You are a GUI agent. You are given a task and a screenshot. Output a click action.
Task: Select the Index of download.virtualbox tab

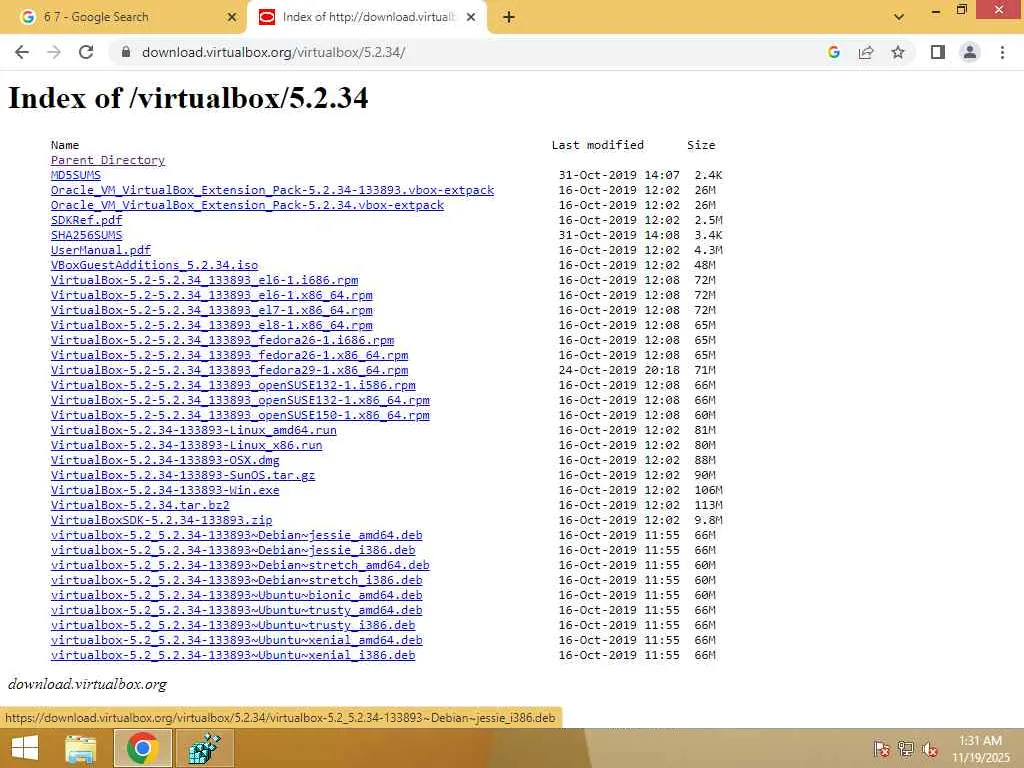click(x=368, y=17)
